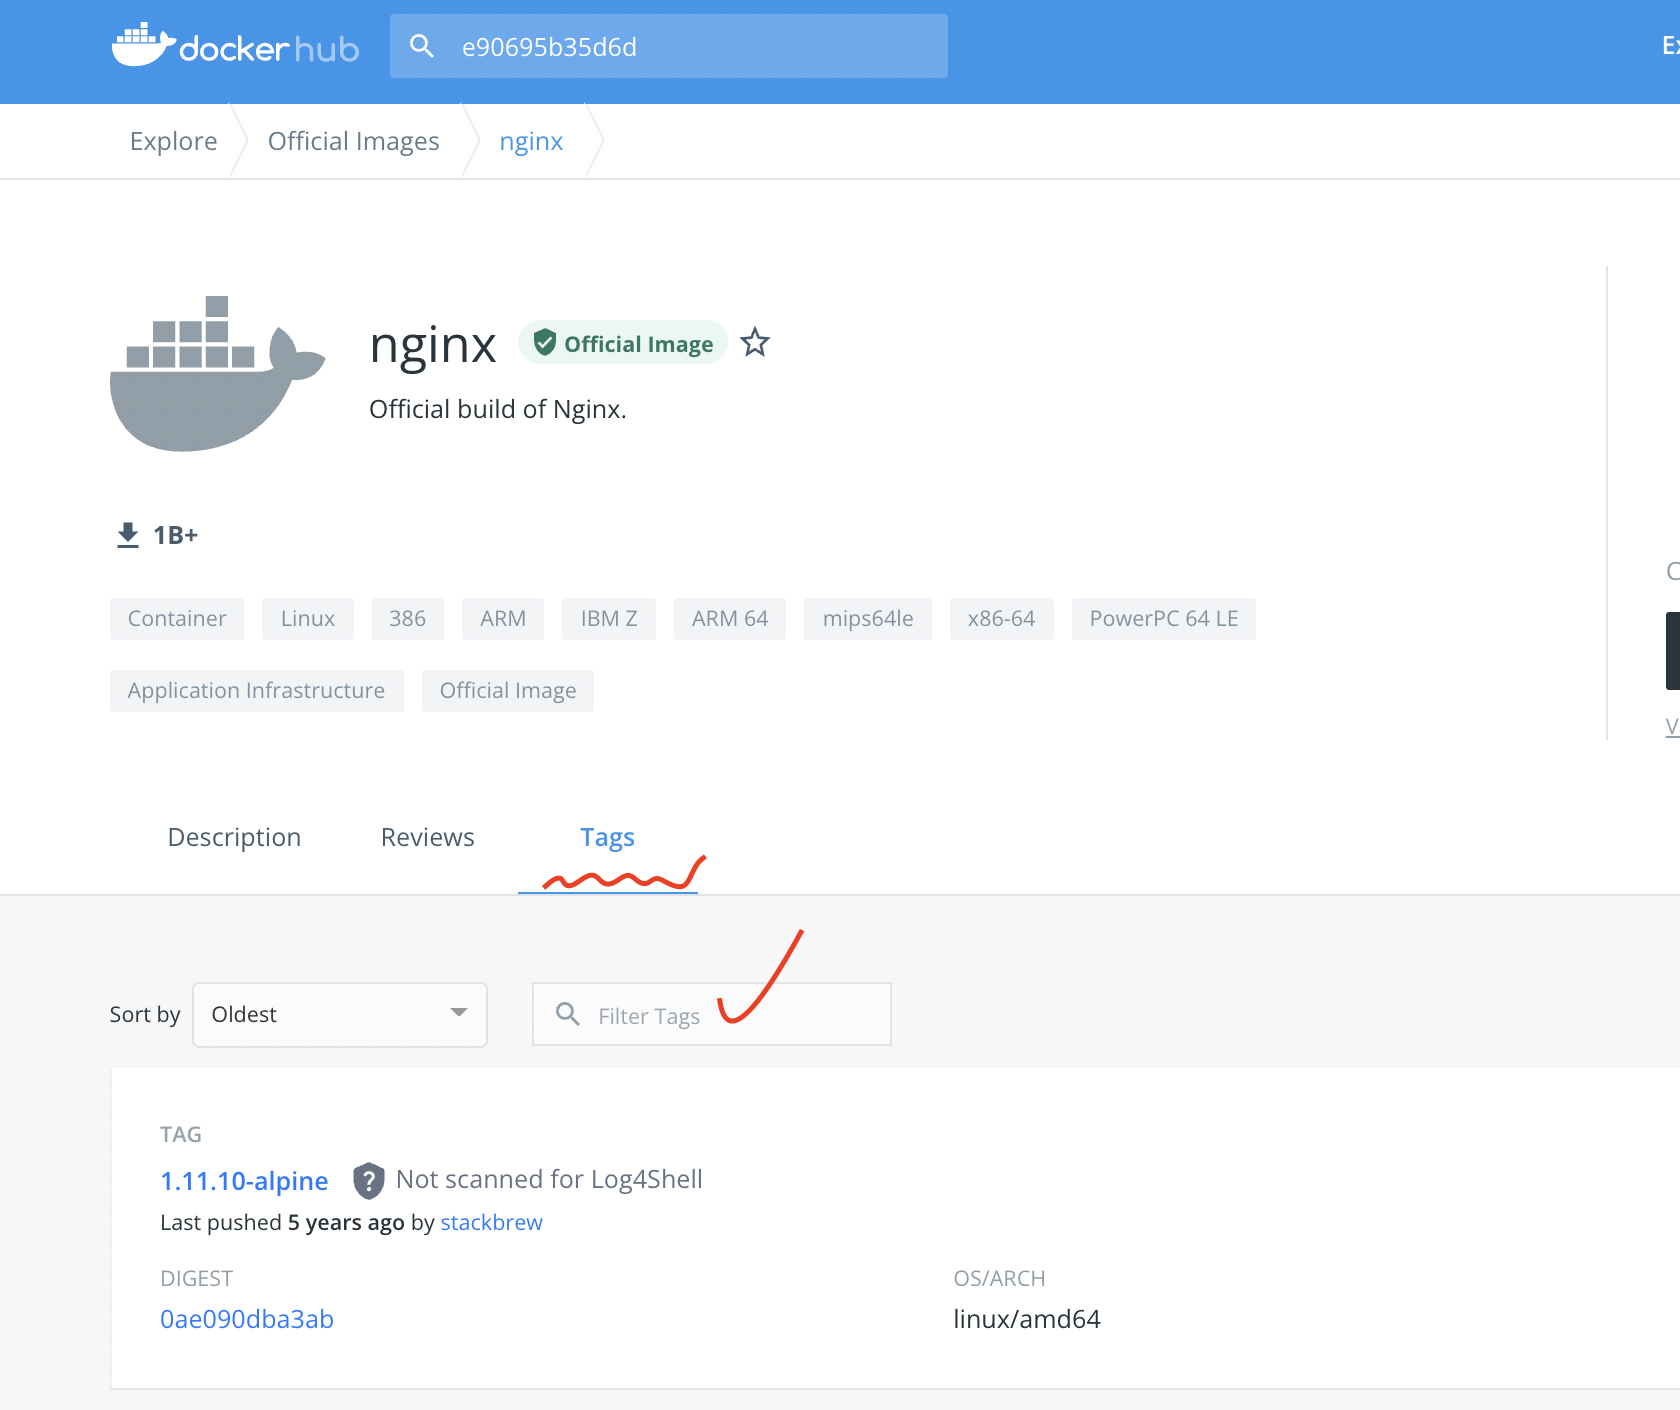Click the Official build of Nginx description
The width and height of the screenshot is (1680, 1410).
tap(498, 409)
